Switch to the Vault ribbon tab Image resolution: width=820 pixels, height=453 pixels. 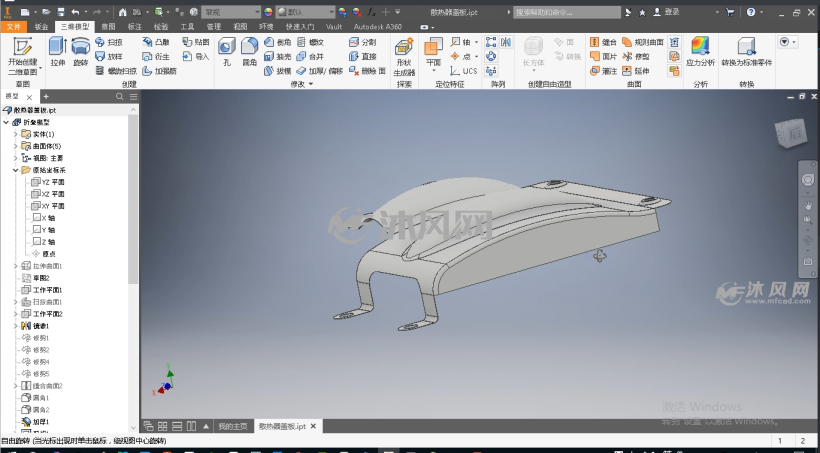tap(334, 26)
